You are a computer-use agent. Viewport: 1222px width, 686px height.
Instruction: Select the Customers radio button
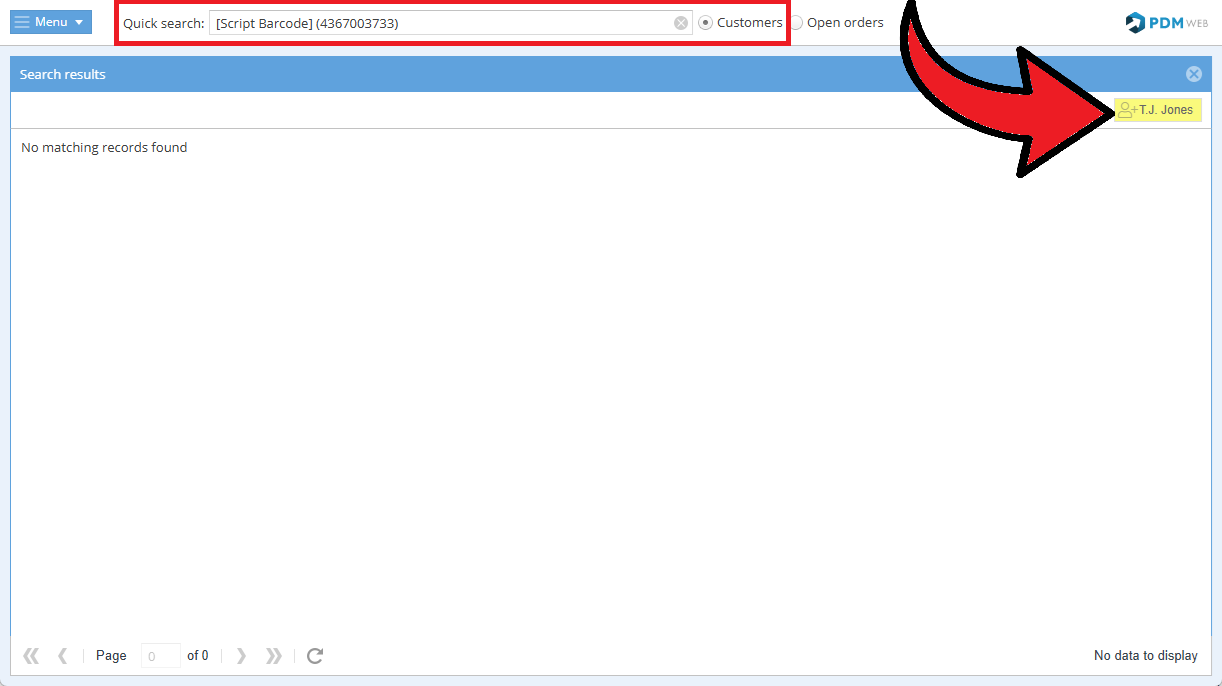(x=706, y=23)
